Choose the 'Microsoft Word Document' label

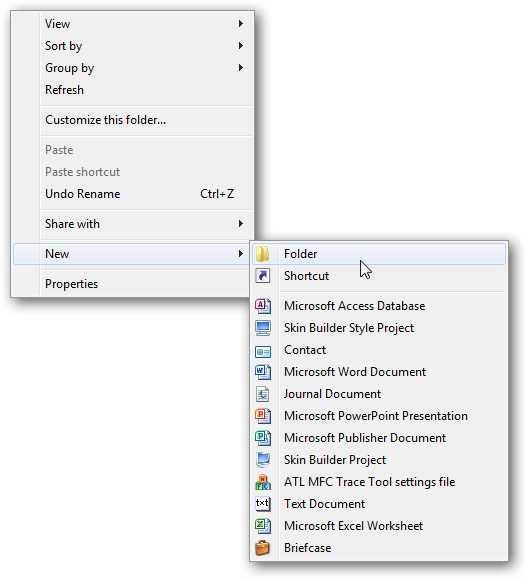click(x=355, y=372)
